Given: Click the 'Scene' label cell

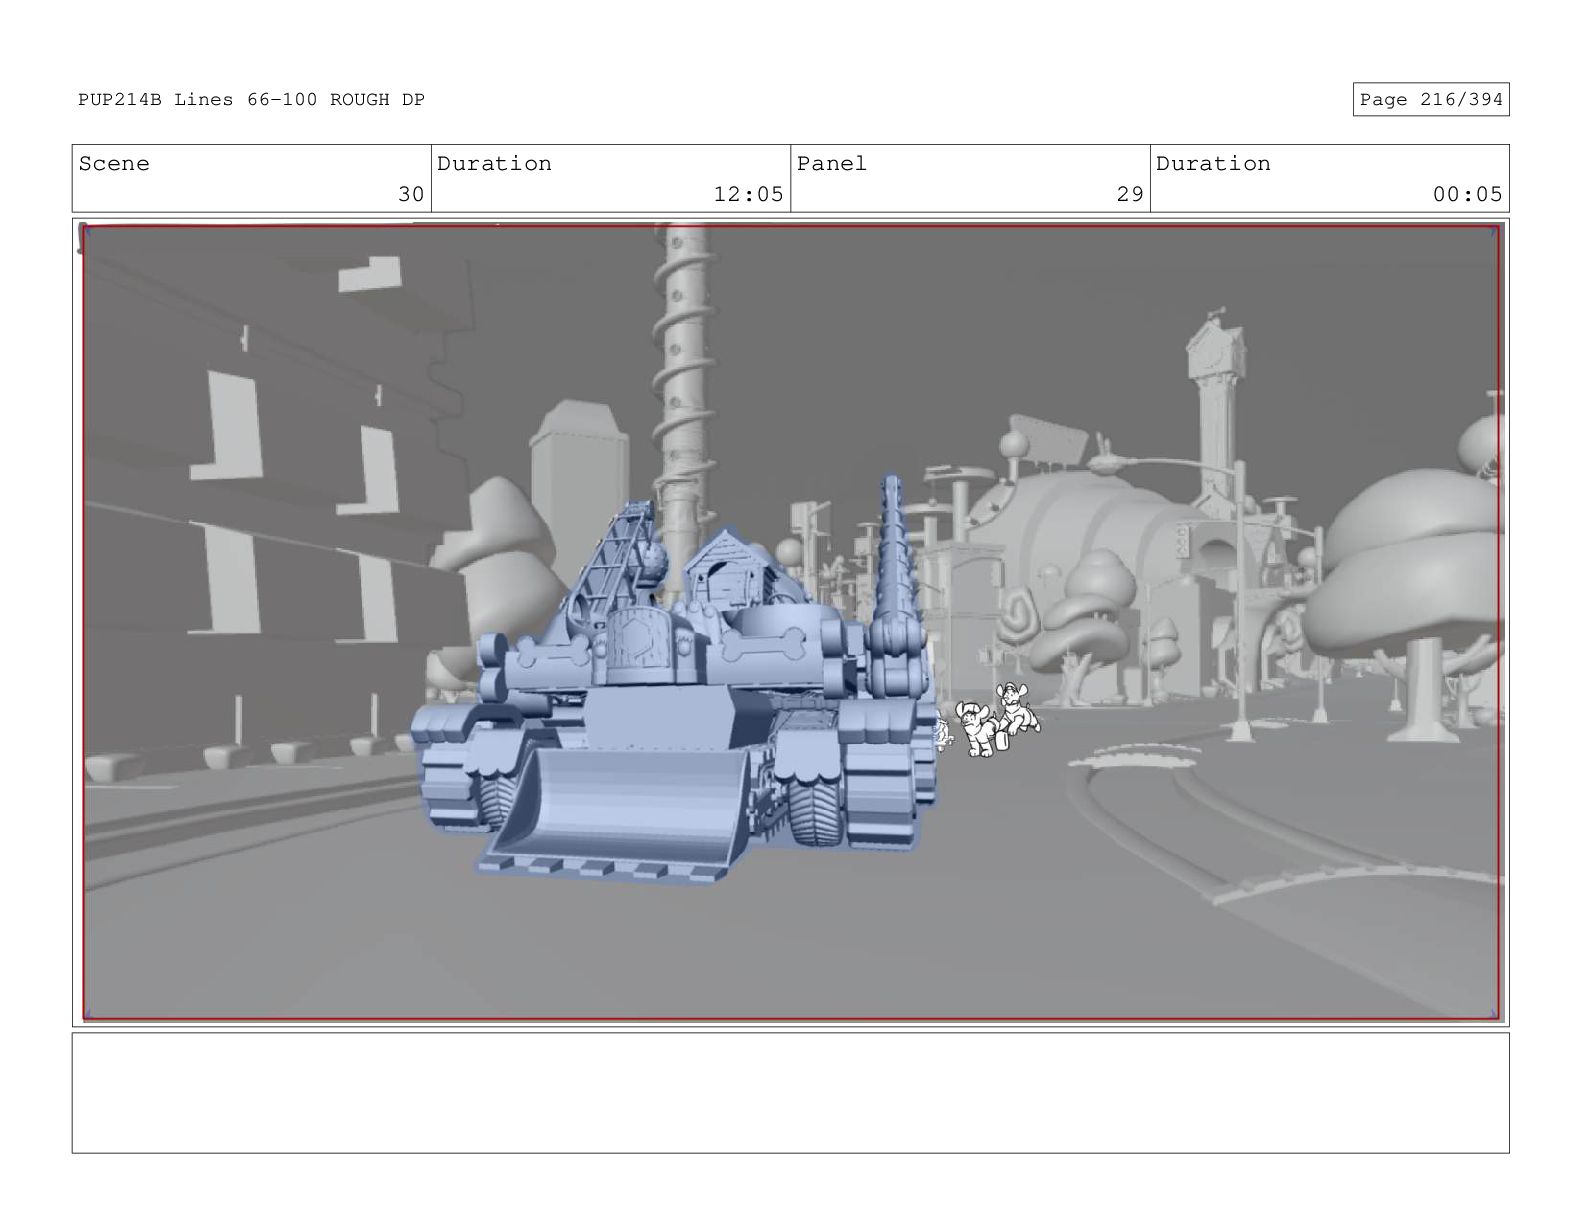Looking at the screenshot, I should click(x=251, y=178).
